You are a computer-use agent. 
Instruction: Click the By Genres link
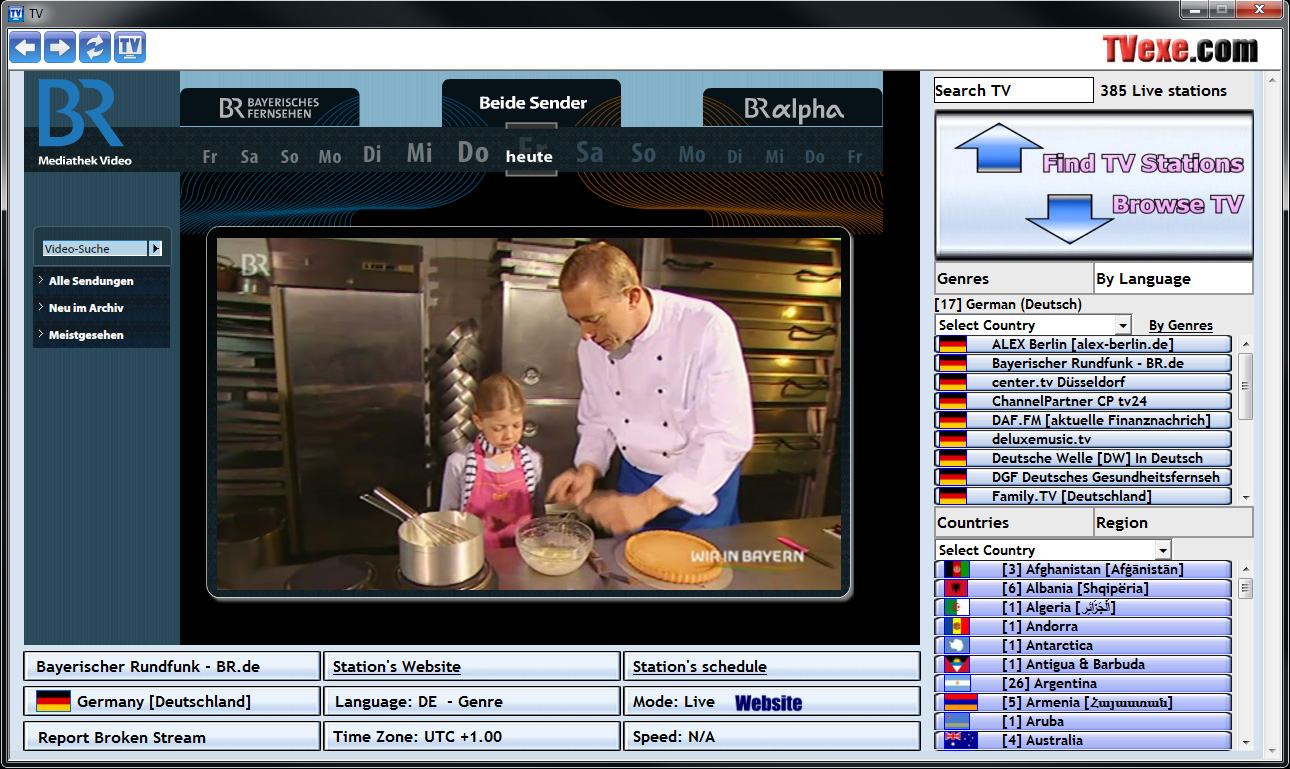pyautogui.click(x=1180, y=325)
